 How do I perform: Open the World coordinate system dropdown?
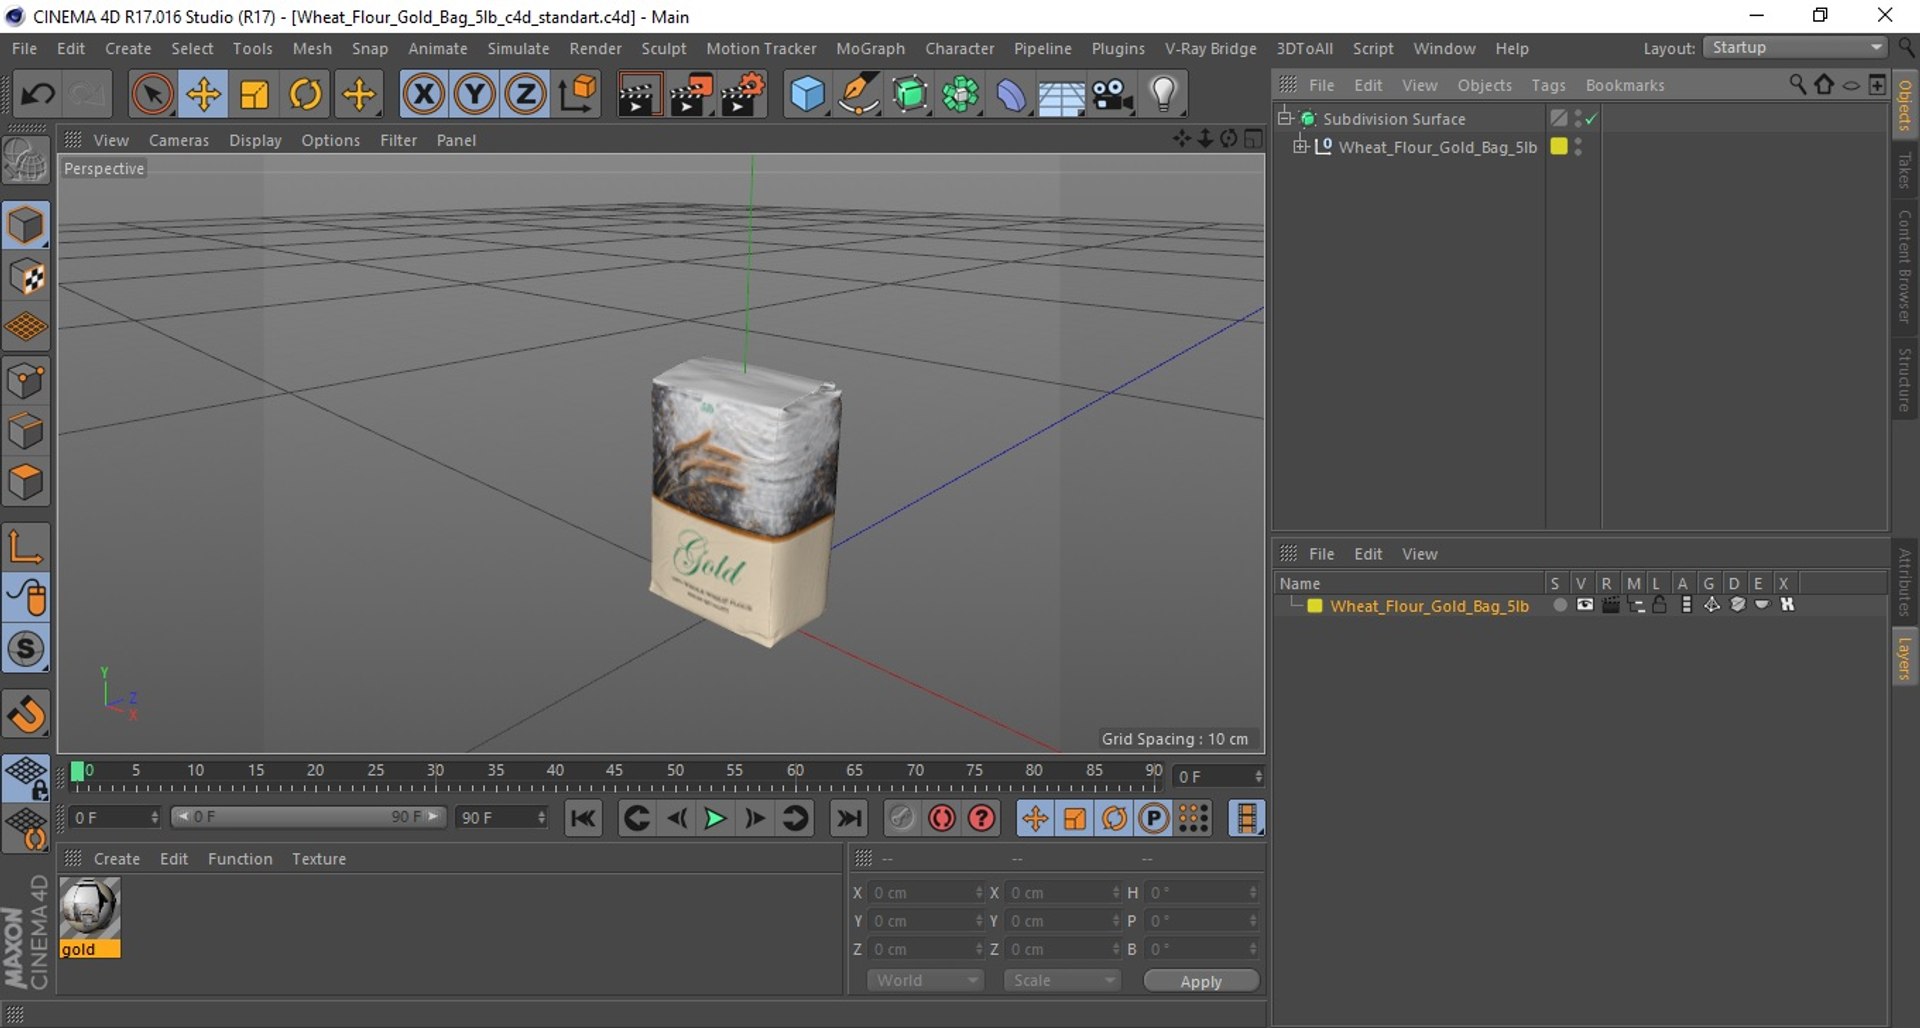pos(926,980)
